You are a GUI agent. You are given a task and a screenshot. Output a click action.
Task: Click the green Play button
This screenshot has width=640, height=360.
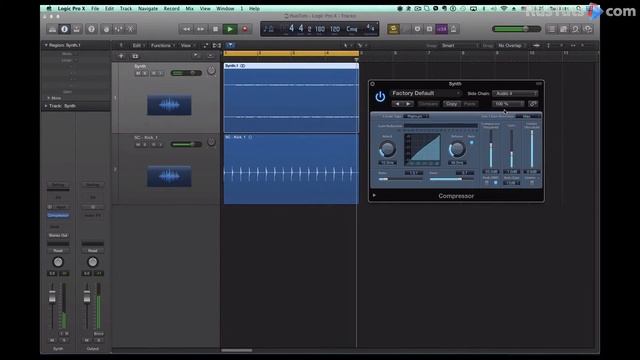[x=230, y=29]
